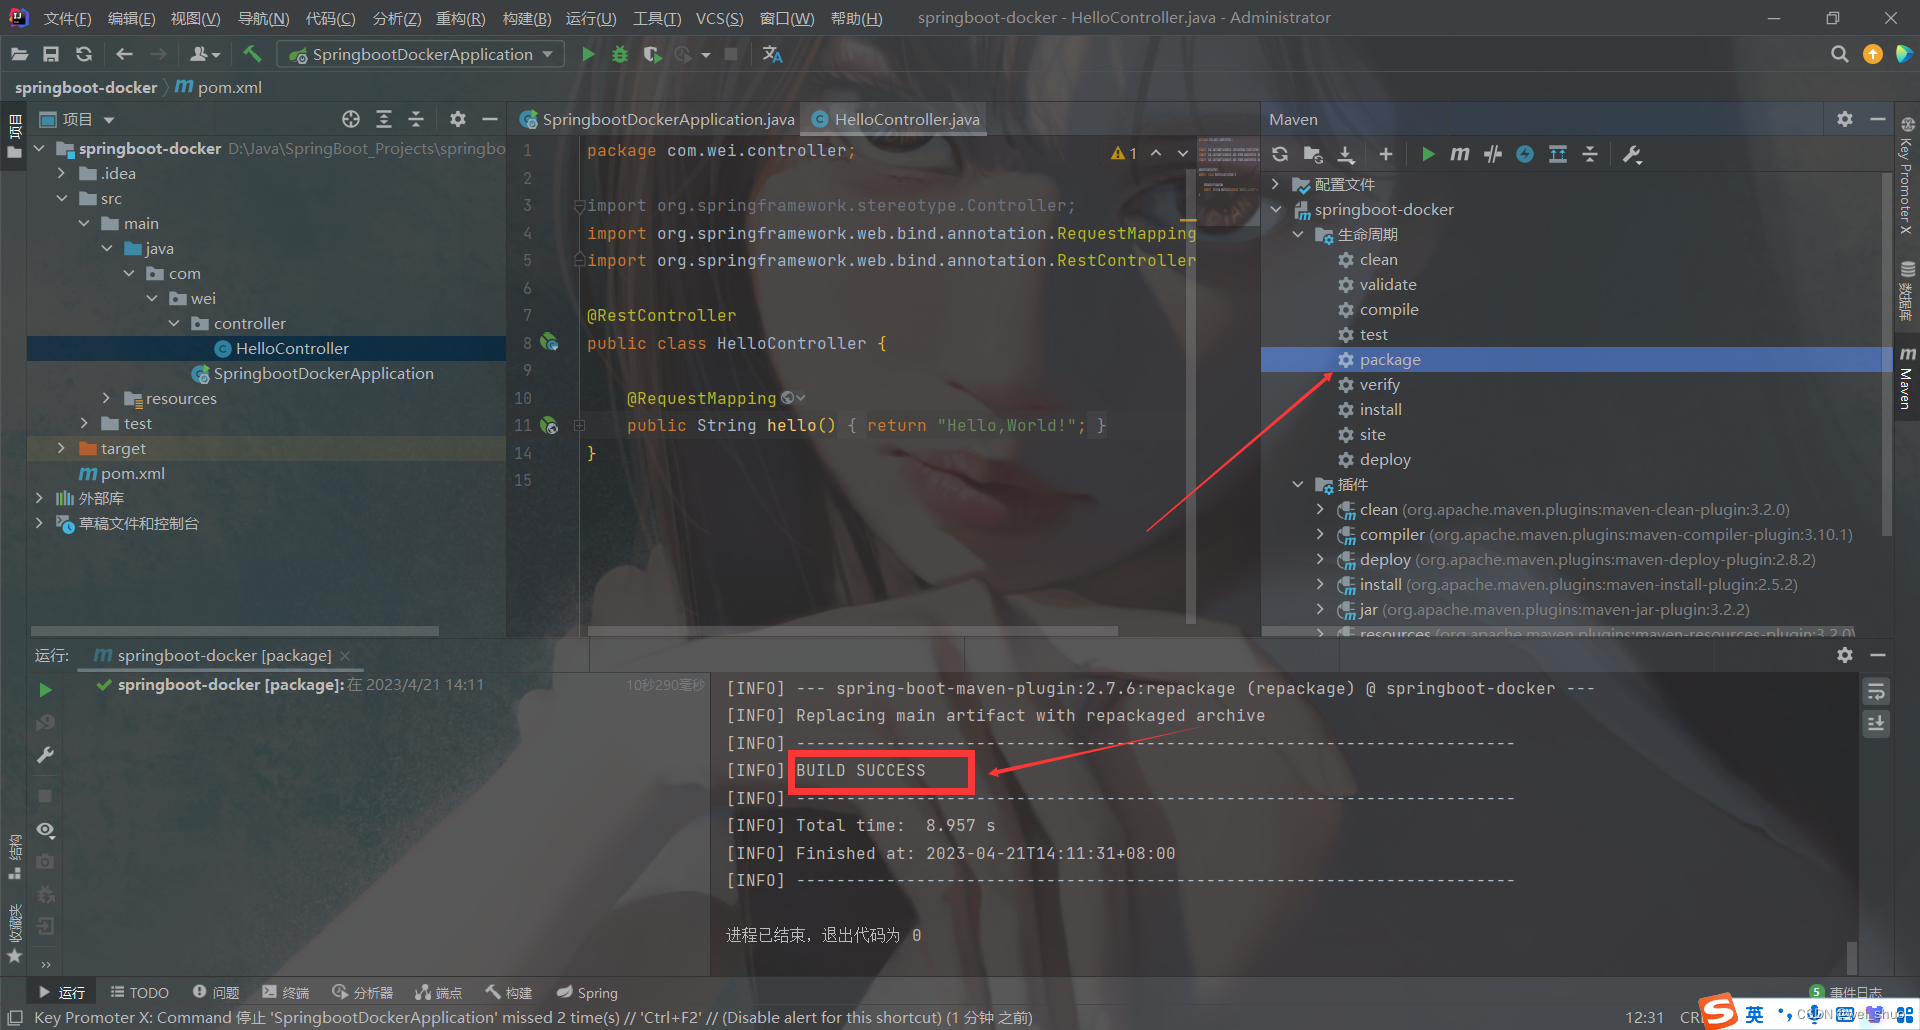Start debugging with the green bug icon
1920x1030 pixels.
(620, 54)
